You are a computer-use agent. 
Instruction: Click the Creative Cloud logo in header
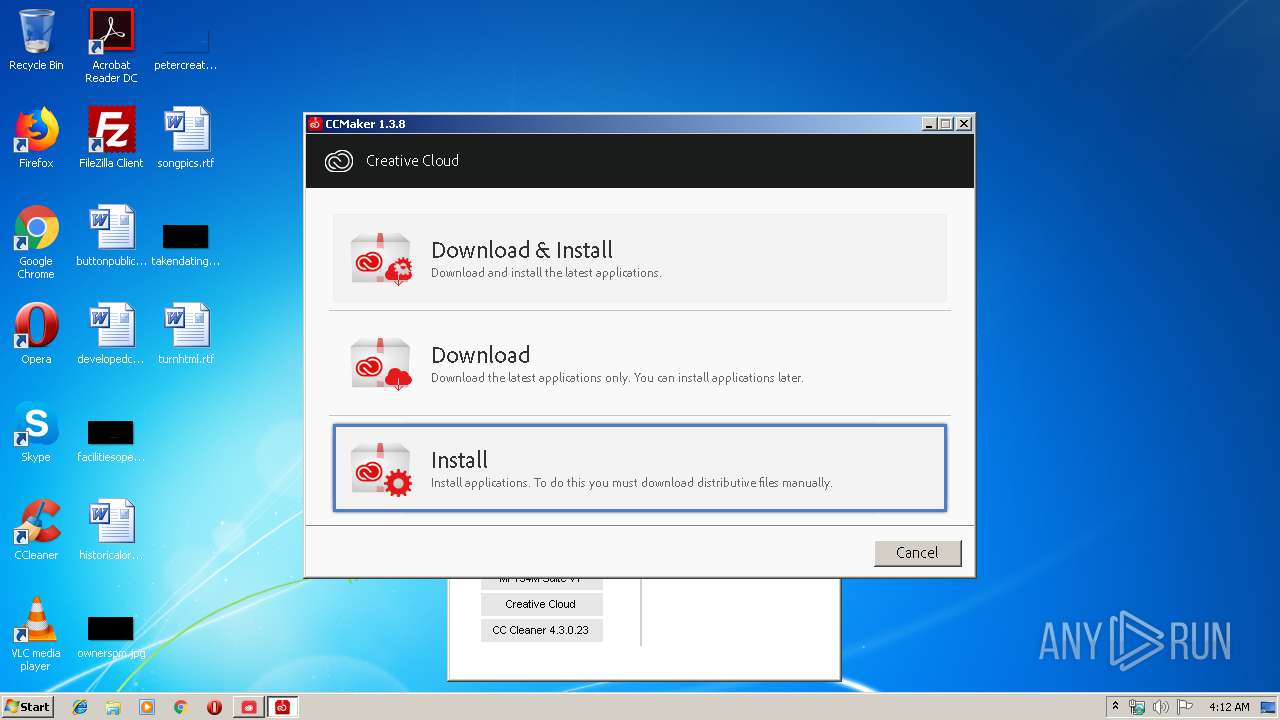(339, 161)
